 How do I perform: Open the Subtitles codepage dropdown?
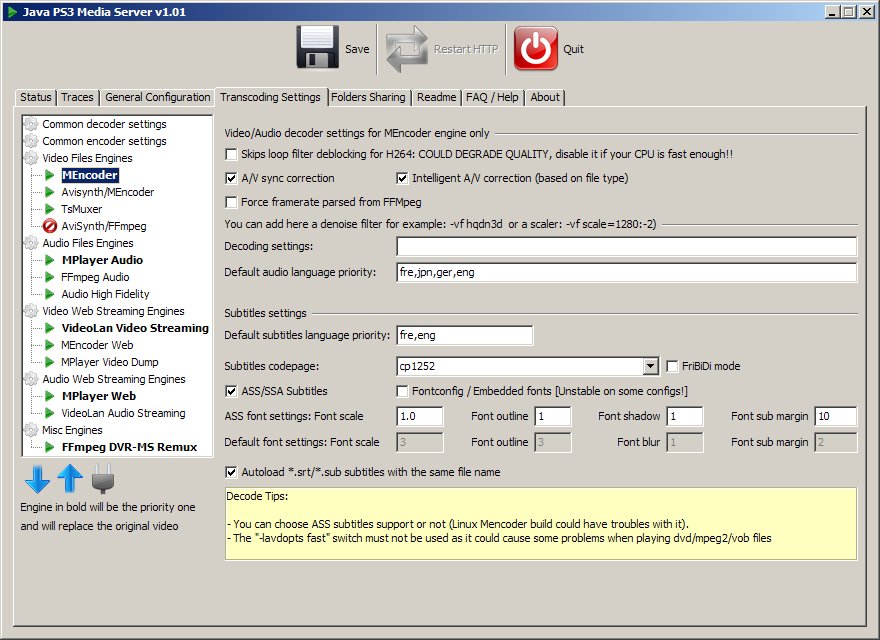coord(650,366)
